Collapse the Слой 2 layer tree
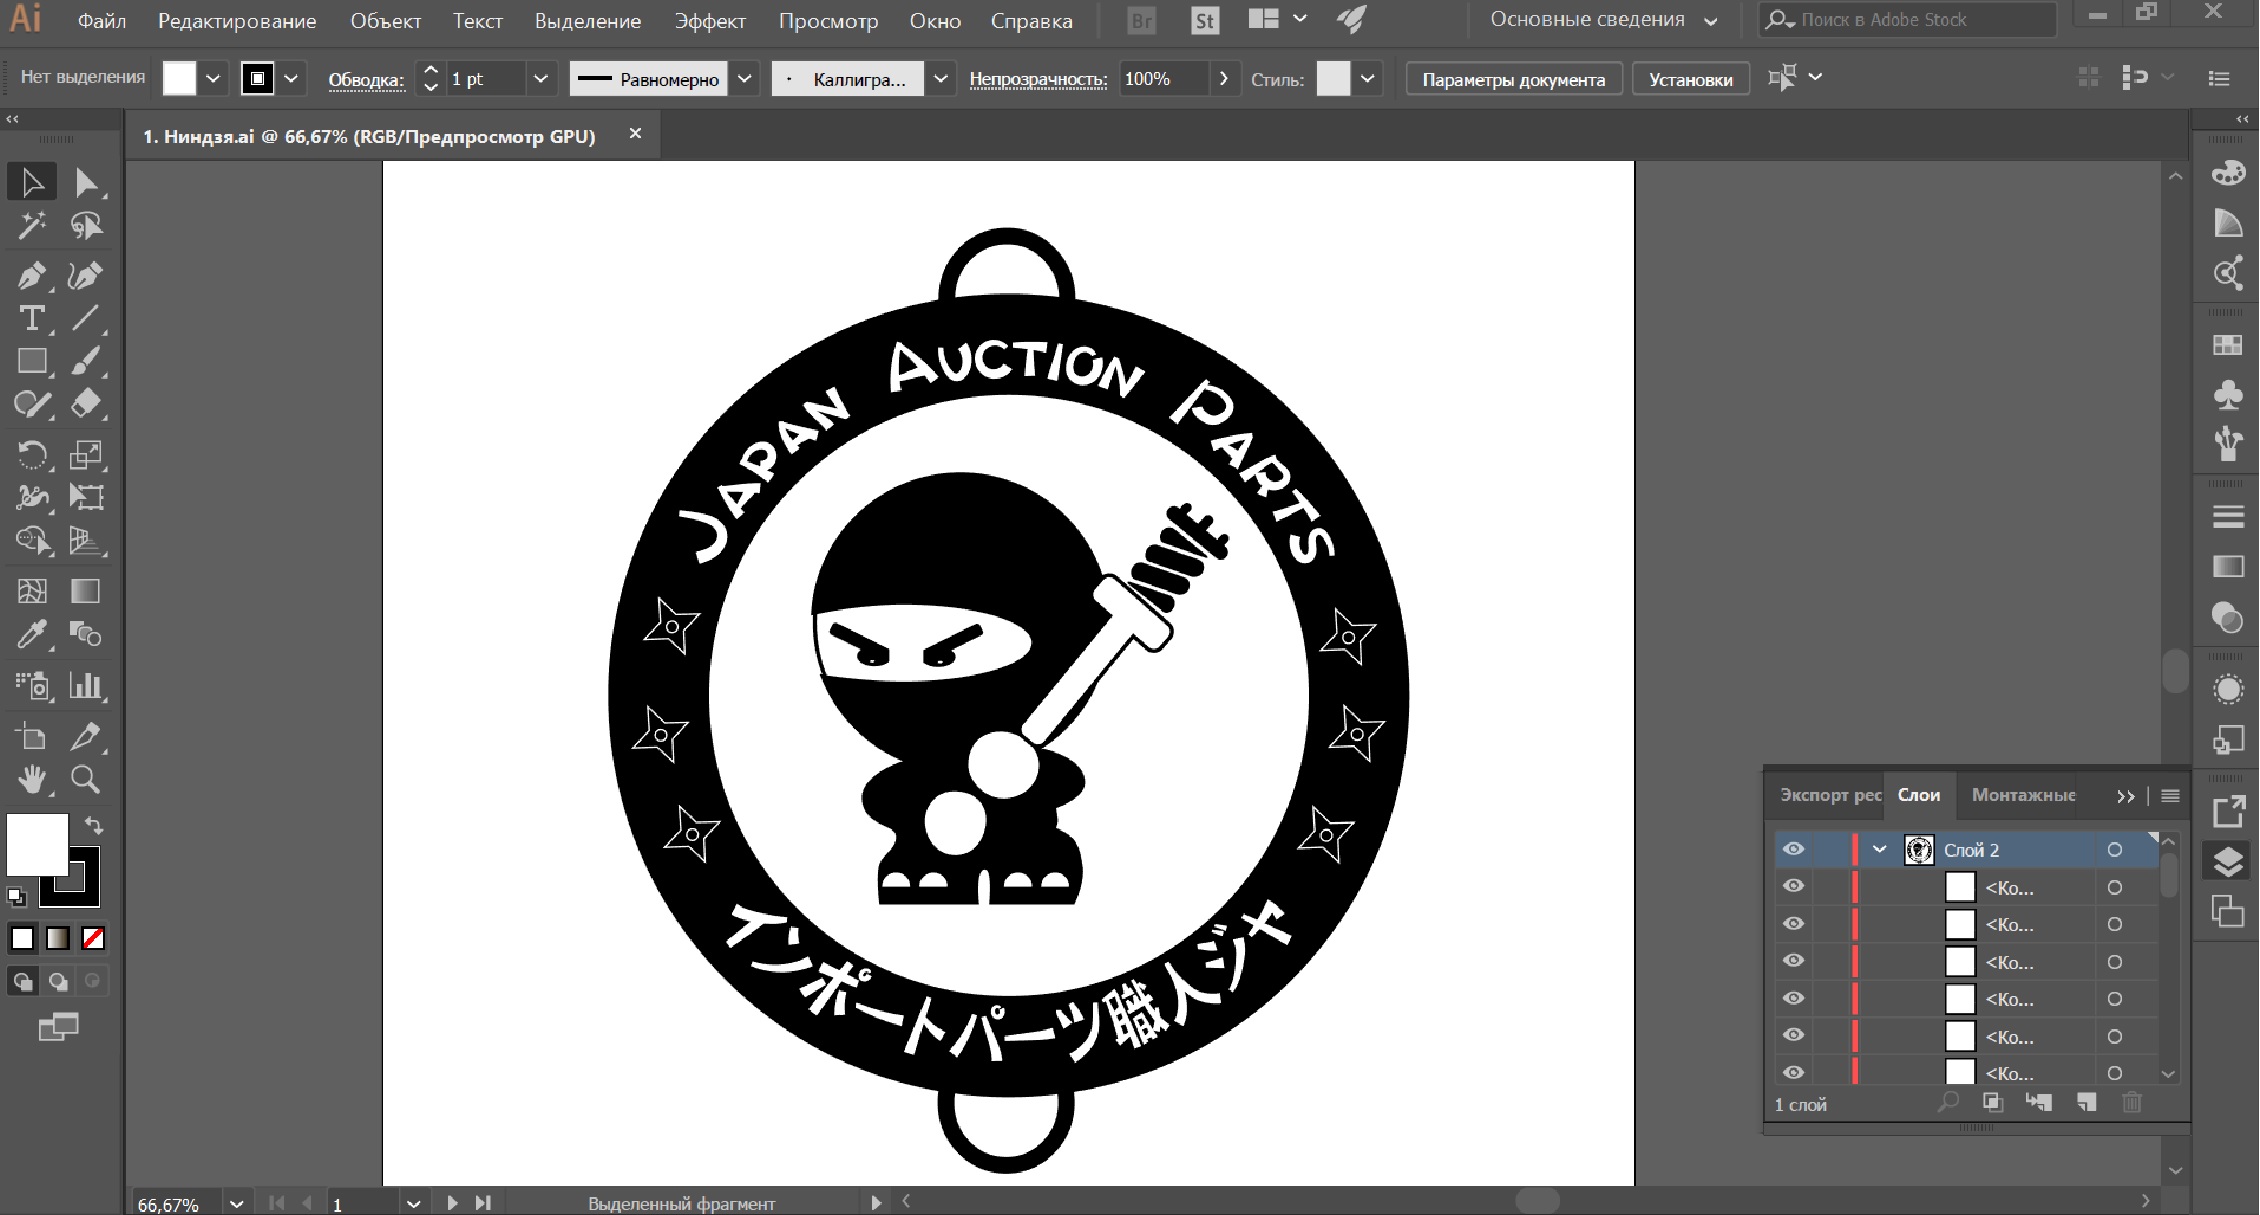This screenshot has width=2260, height=1215. click(1879, 849)
